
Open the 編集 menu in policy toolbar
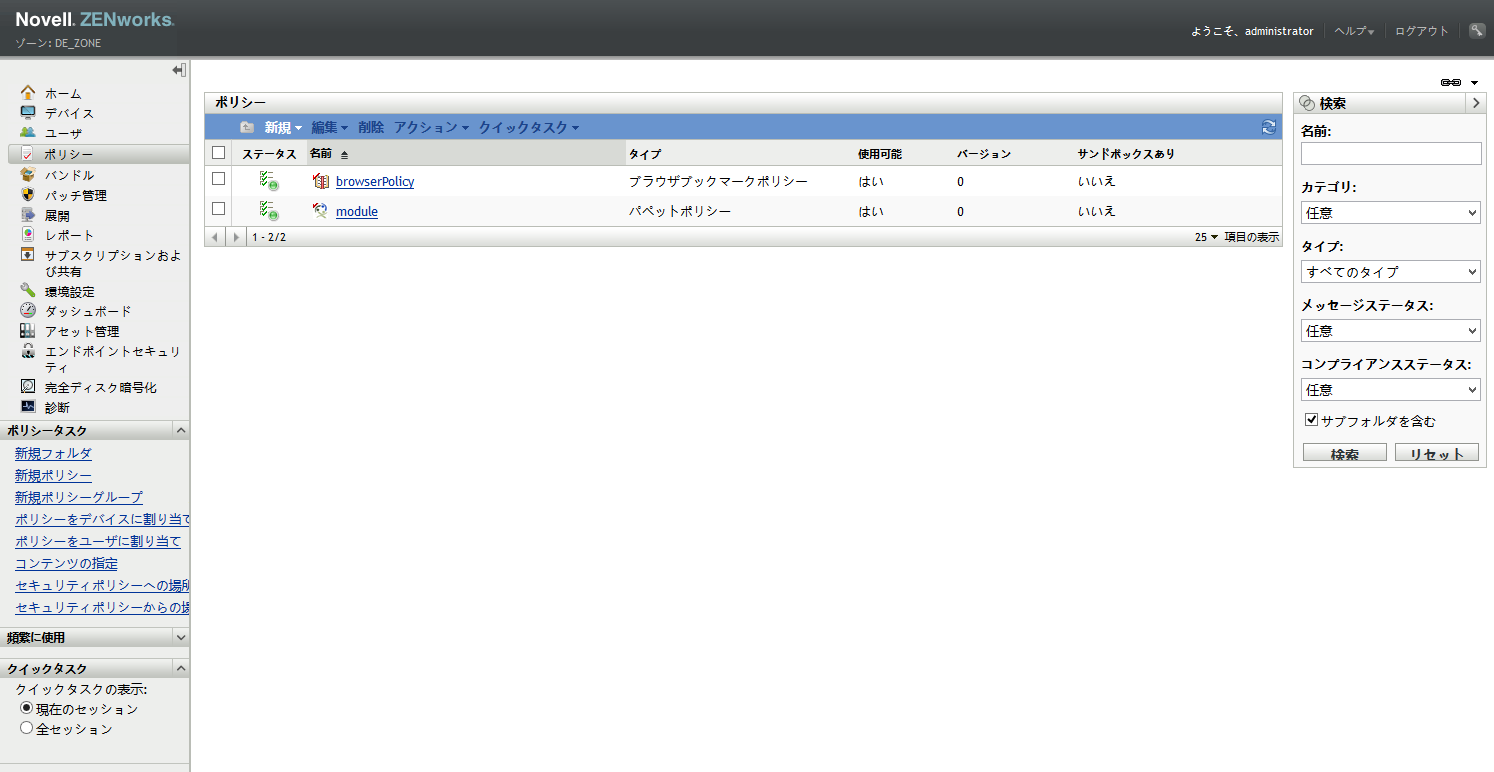click(330, 127)
